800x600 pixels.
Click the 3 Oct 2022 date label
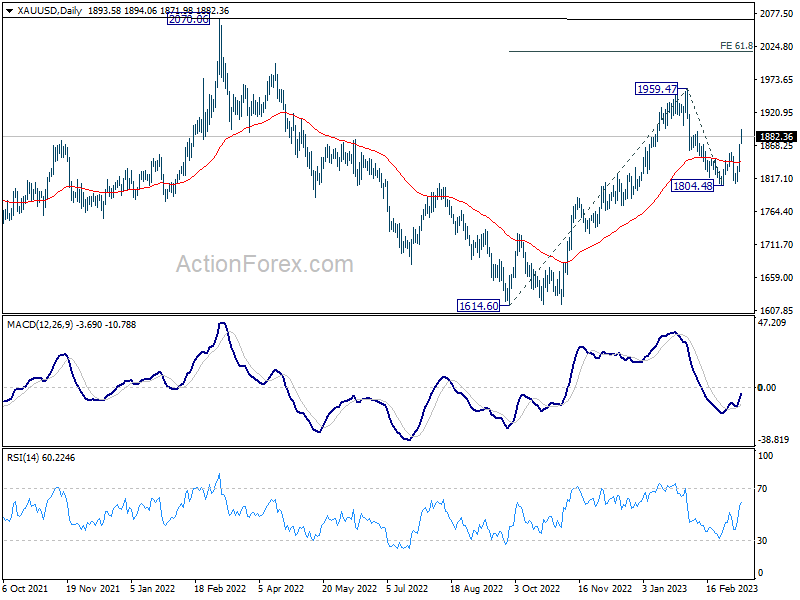click(x=537, y=588)
